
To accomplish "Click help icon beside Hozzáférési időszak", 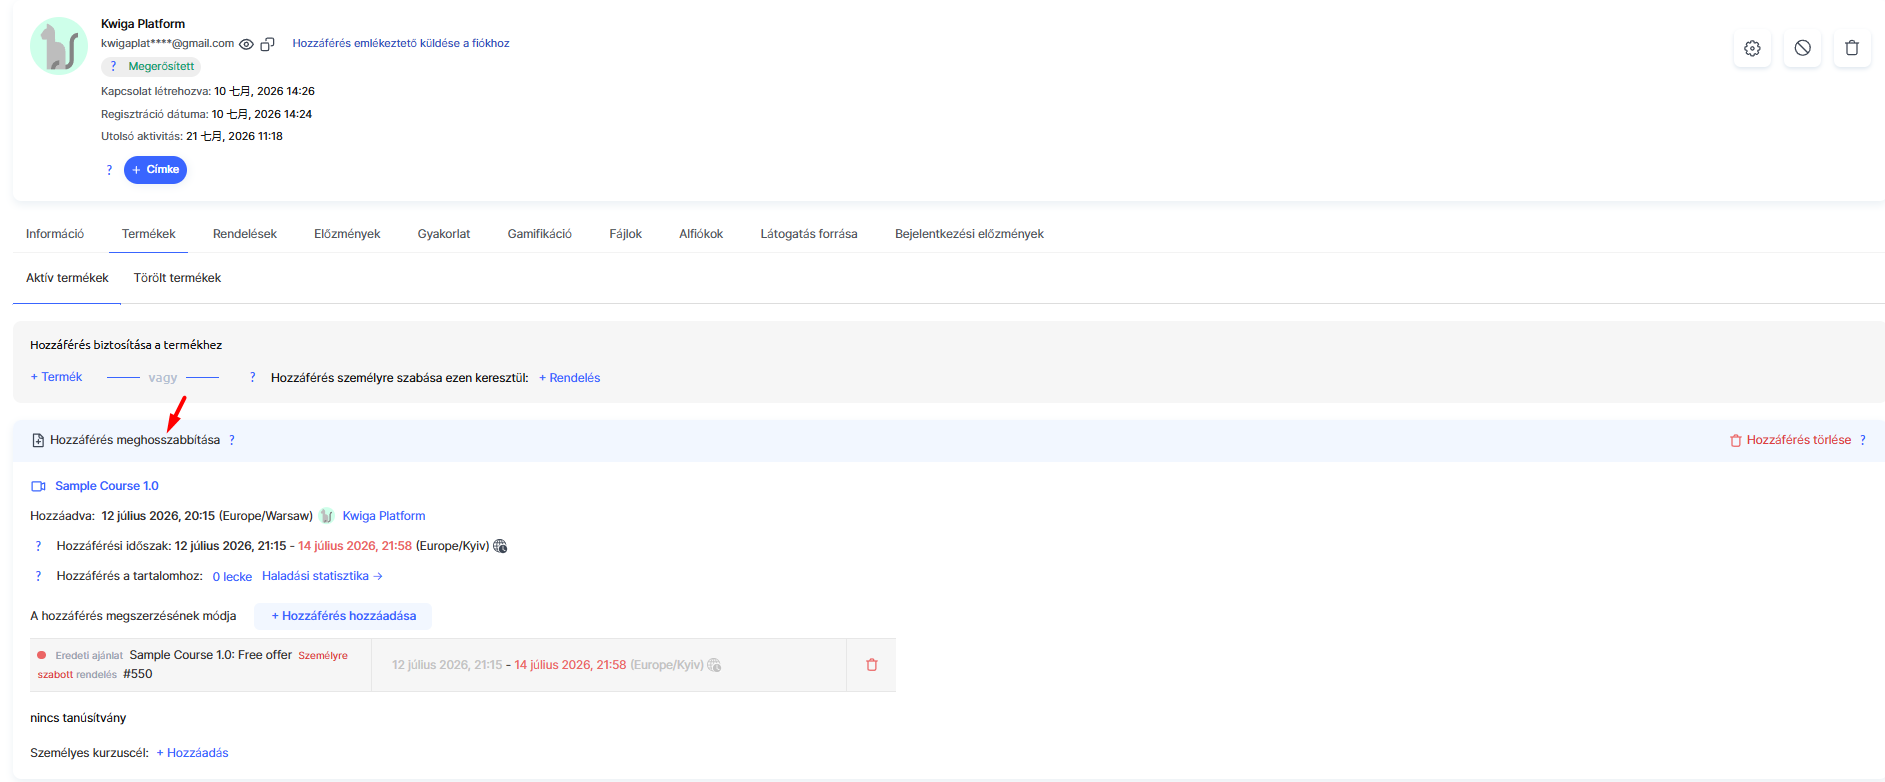I will click(x=39, y=546).
